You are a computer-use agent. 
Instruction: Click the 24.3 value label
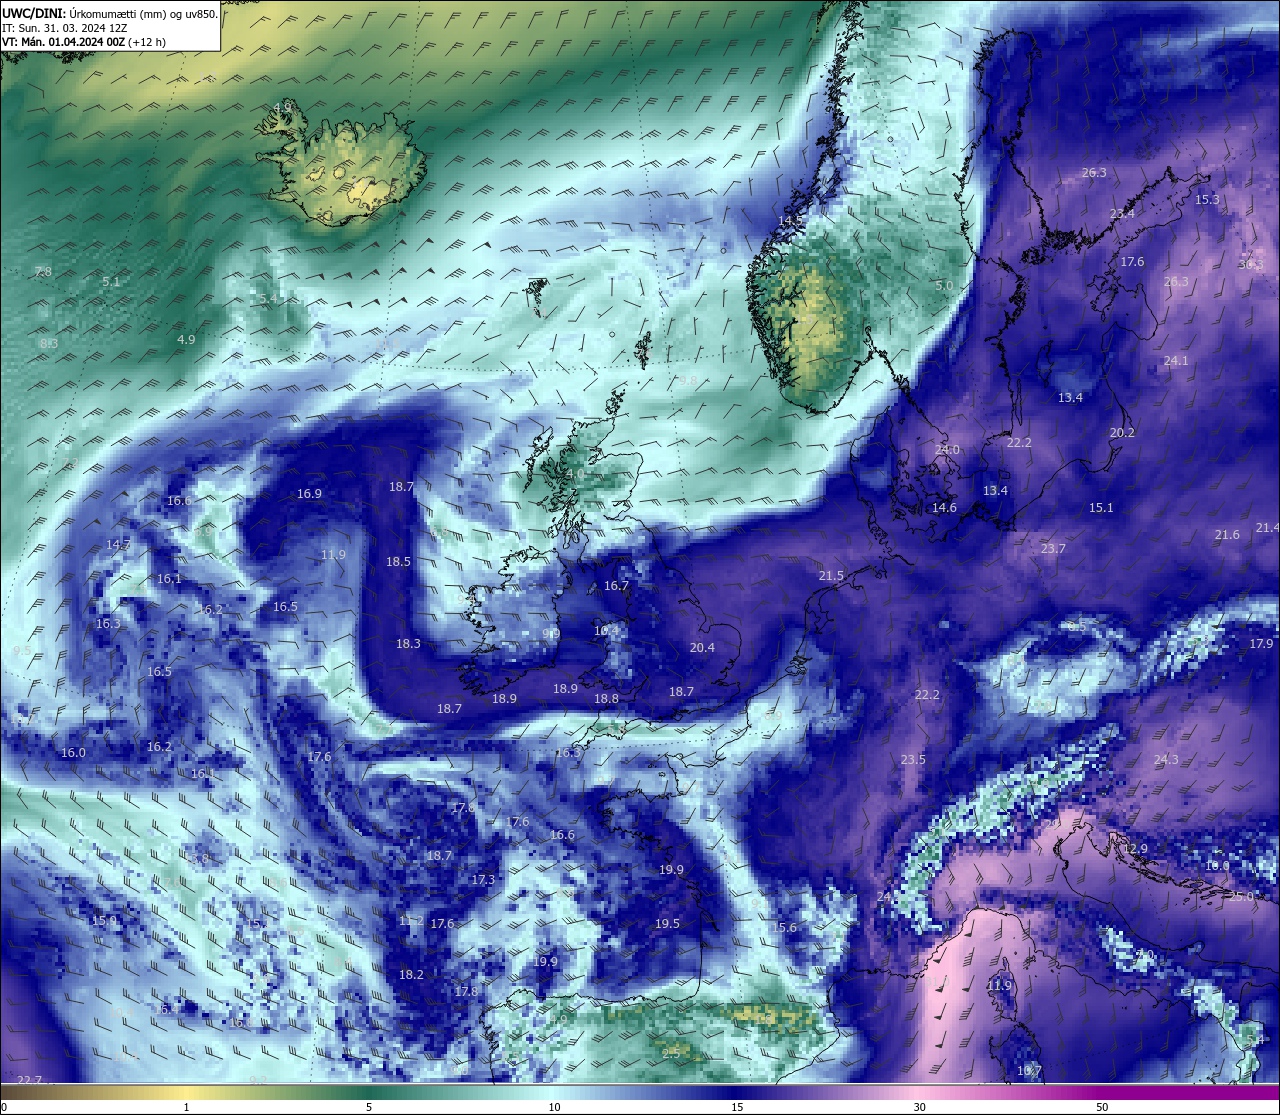[x=1166, y=759]
